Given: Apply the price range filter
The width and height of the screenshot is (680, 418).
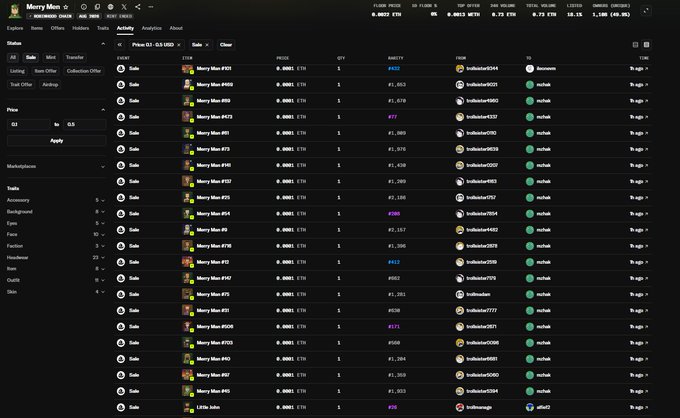Looking at the screenshot, I should pos(56,140).
